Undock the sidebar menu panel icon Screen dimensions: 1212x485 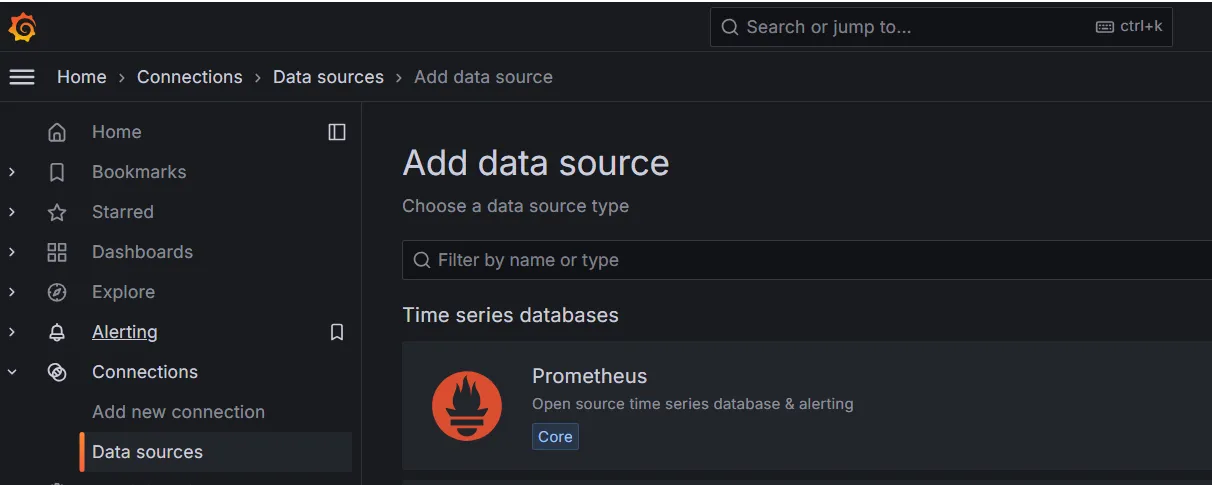point(337,132)
